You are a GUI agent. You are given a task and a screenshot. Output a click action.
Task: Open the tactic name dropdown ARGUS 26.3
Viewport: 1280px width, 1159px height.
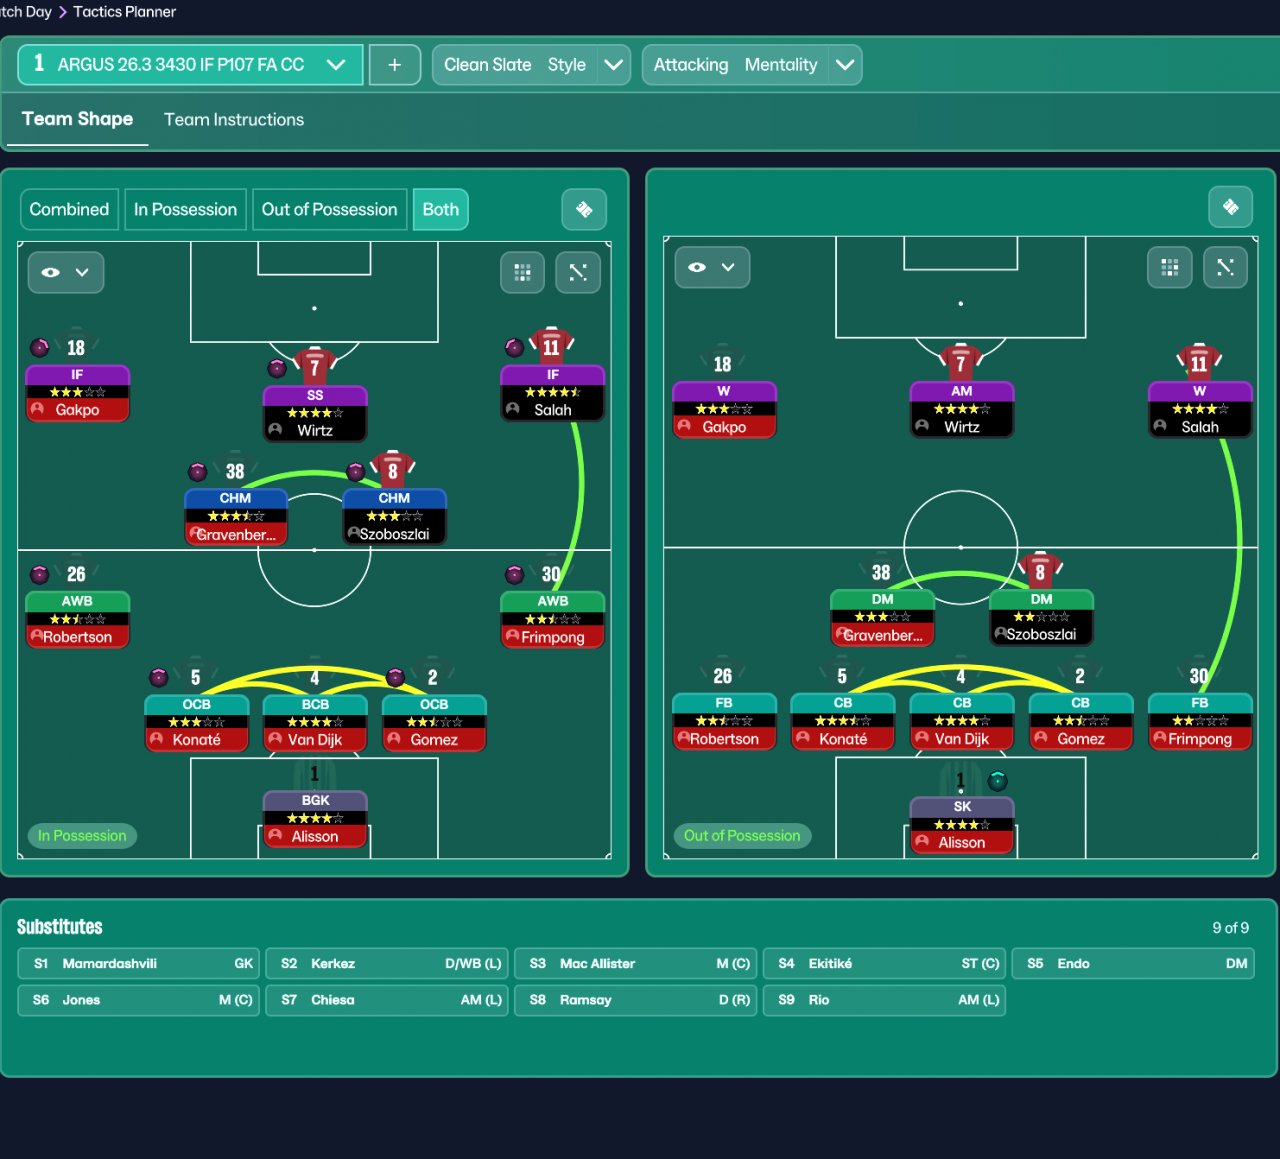pos(190,65)
